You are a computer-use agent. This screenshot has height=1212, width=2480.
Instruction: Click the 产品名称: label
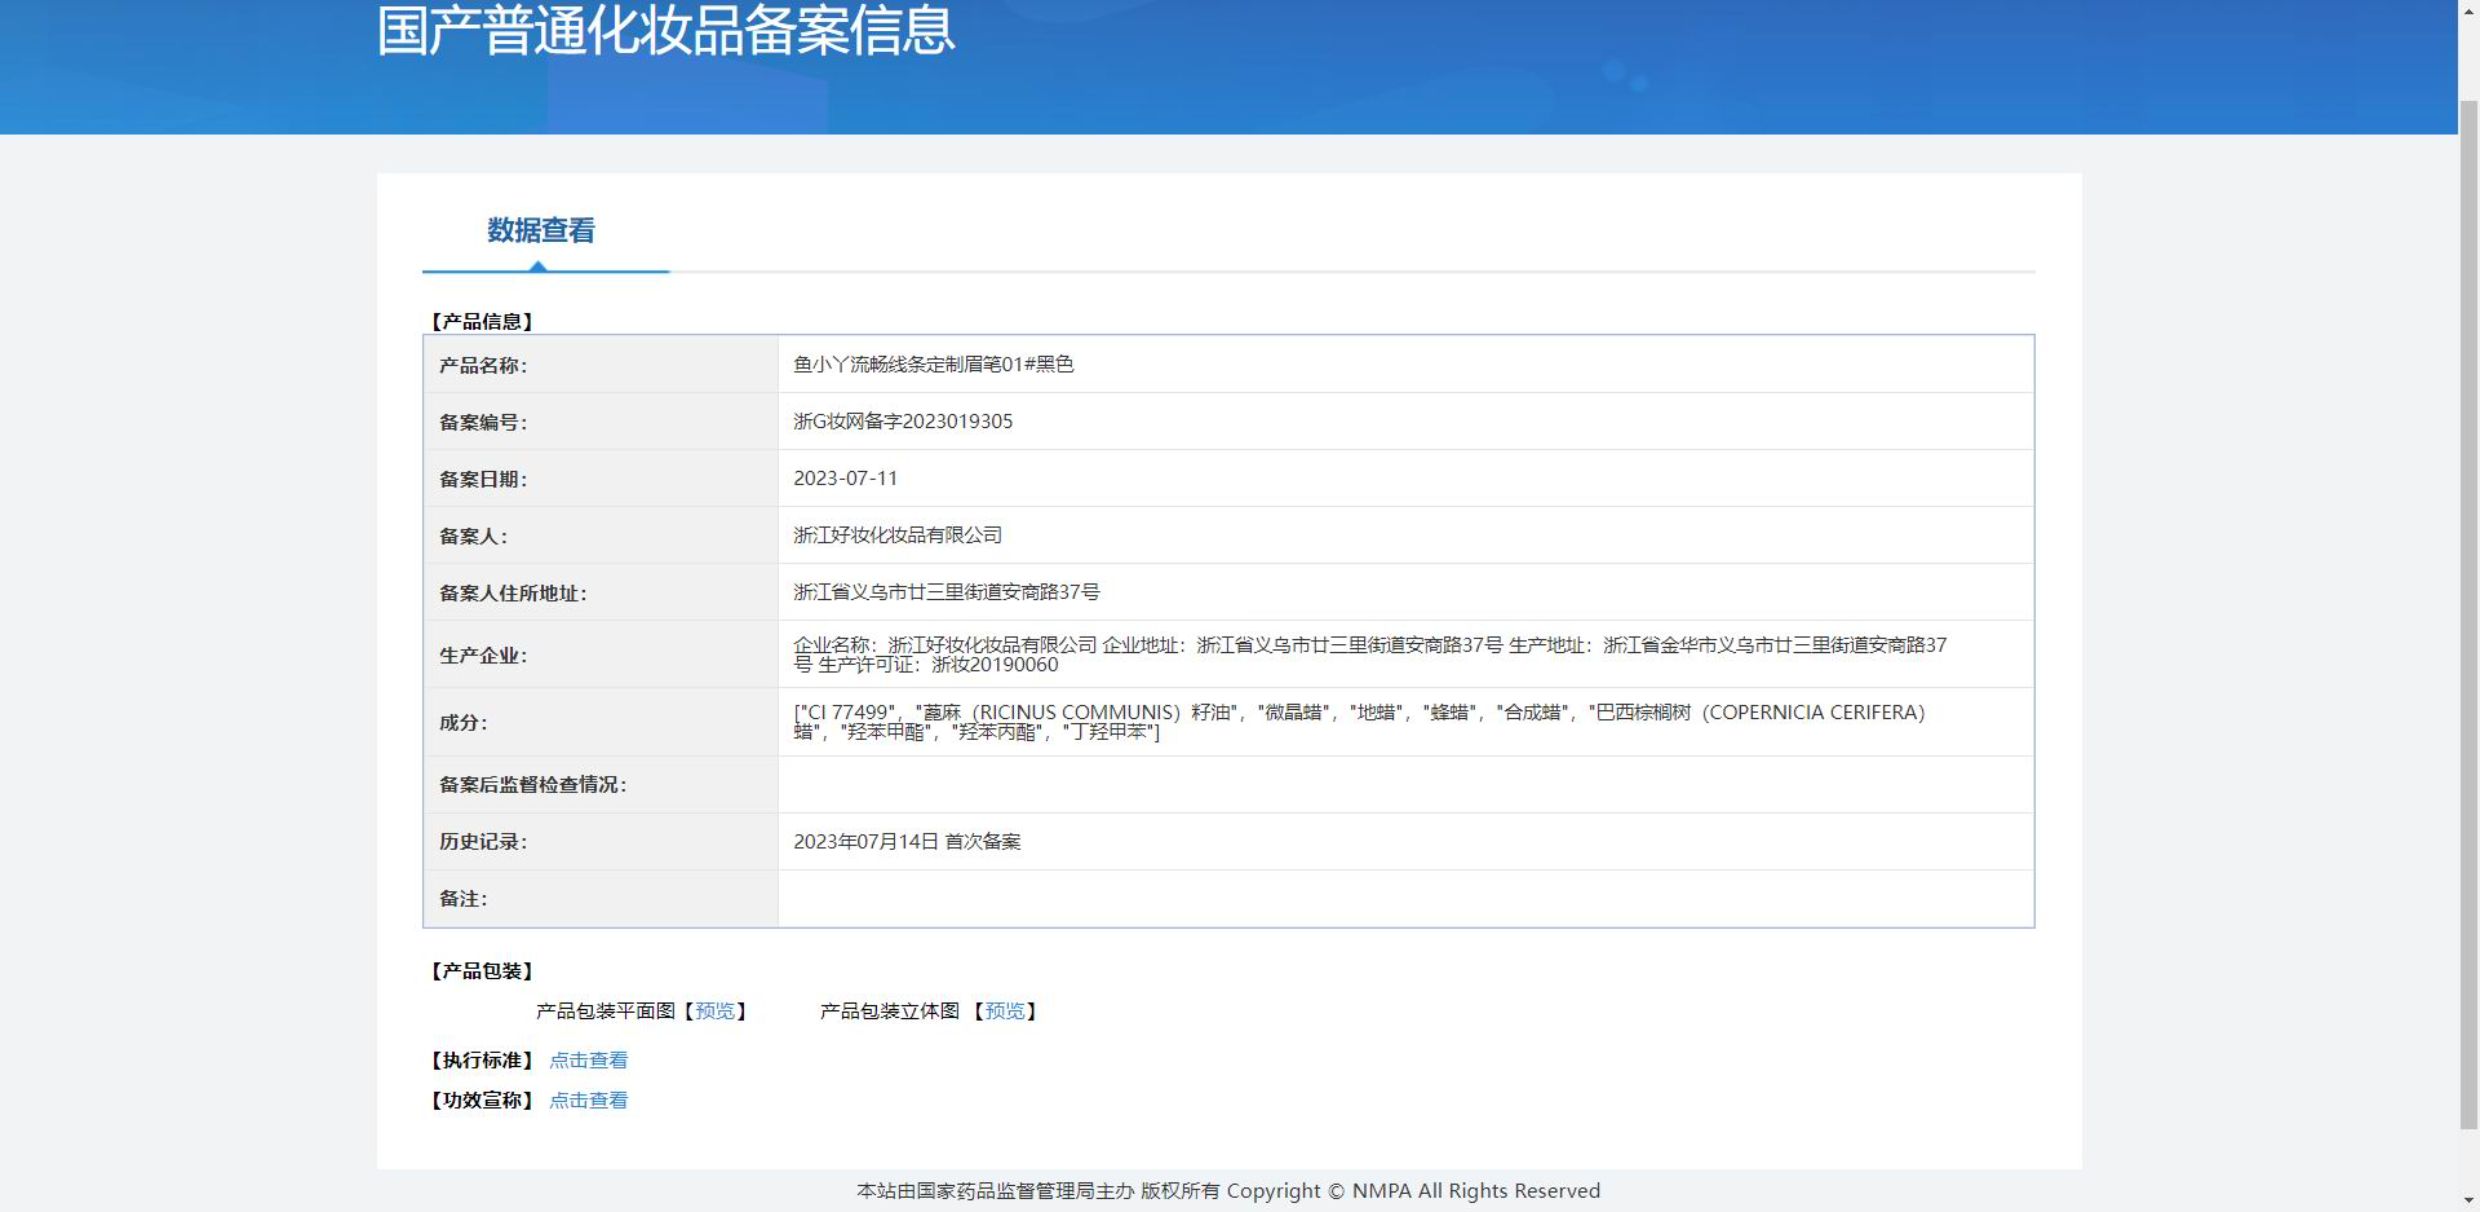pos(483,365)
